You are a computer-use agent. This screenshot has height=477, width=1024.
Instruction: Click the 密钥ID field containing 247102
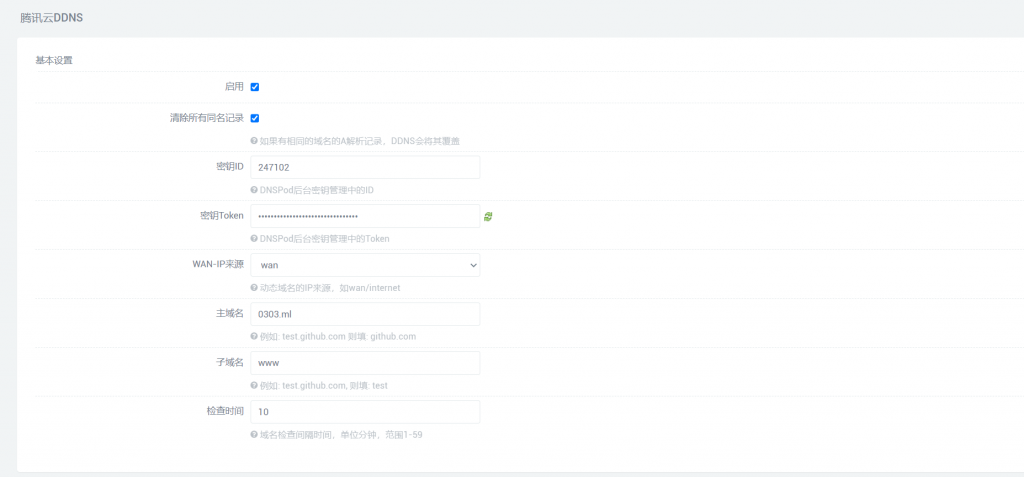[365, 167]
